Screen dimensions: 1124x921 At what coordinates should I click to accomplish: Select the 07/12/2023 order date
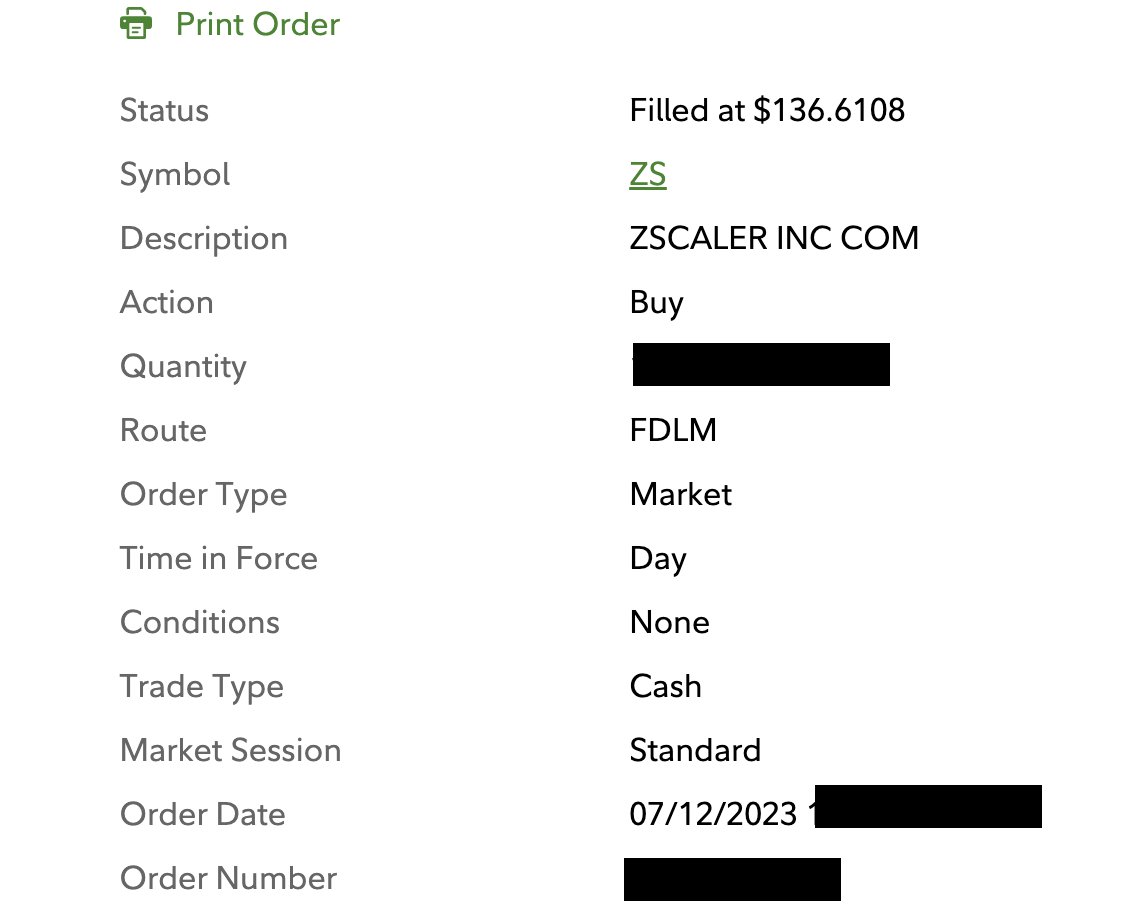[x=713, y=814]
